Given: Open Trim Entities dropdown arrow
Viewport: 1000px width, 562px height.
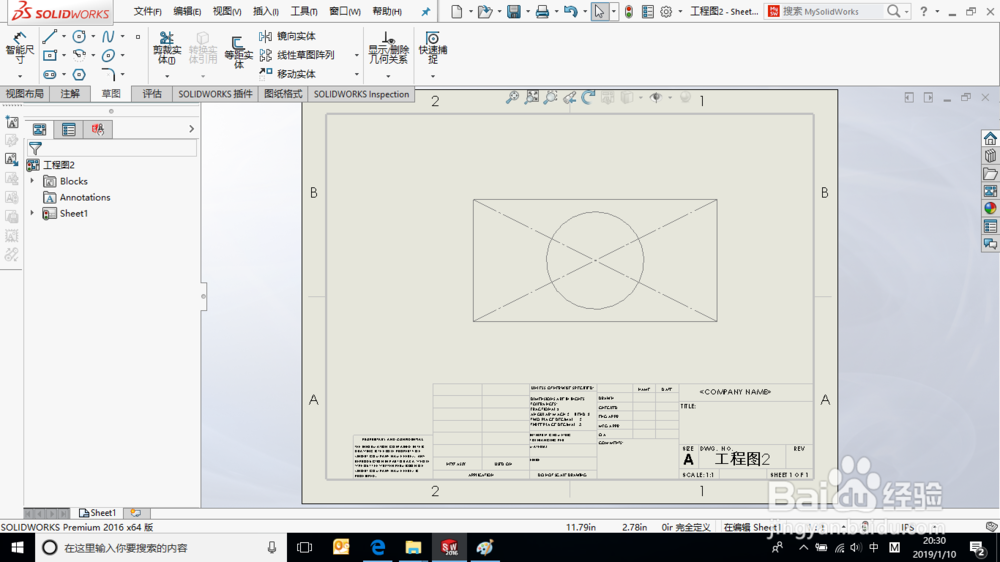Looking at the screenshot, I should (x=167, y=77).
